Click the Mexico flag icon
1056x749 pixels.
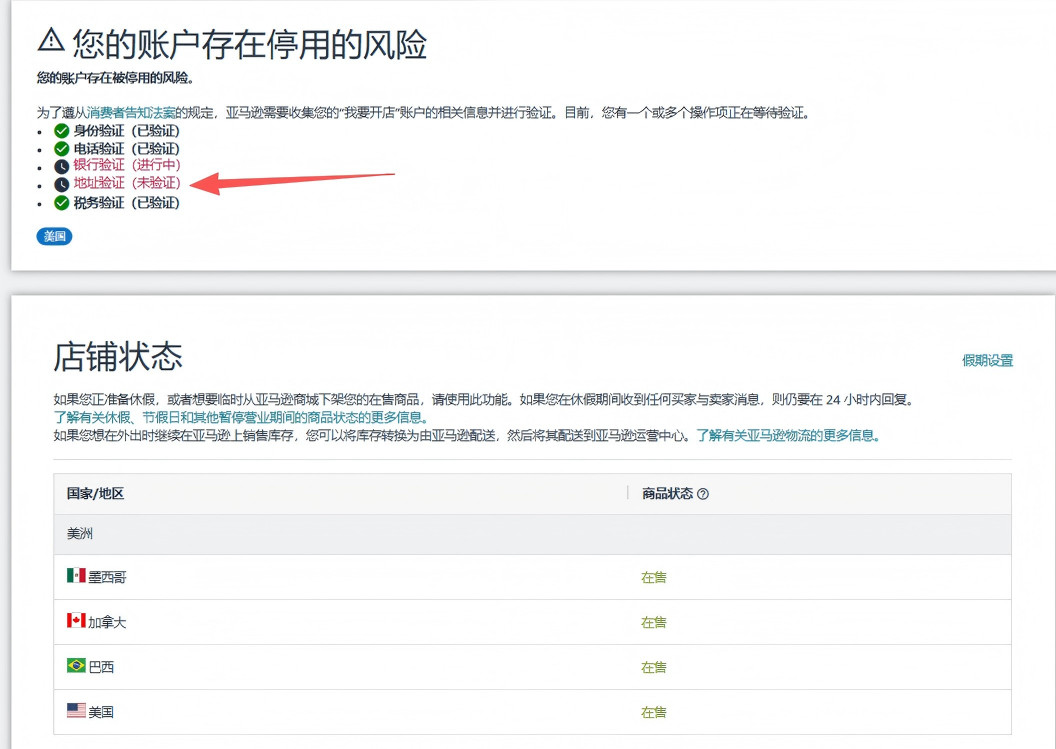click(76, 576)
